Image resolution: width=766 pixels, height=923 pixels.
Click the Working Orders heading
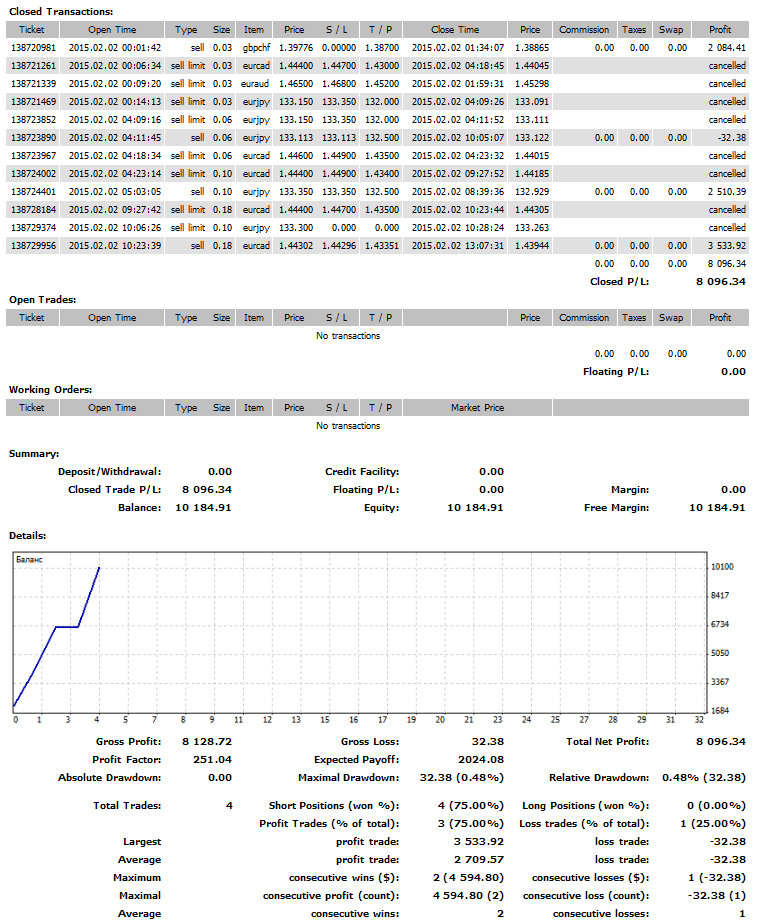[x=51, y=390]
